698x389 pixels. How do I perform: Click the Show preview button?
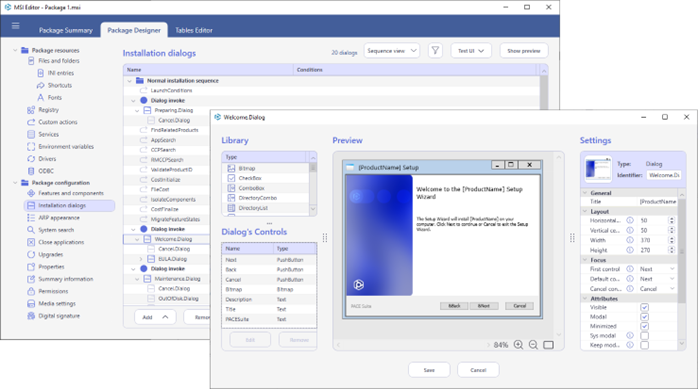pos(524,51)
